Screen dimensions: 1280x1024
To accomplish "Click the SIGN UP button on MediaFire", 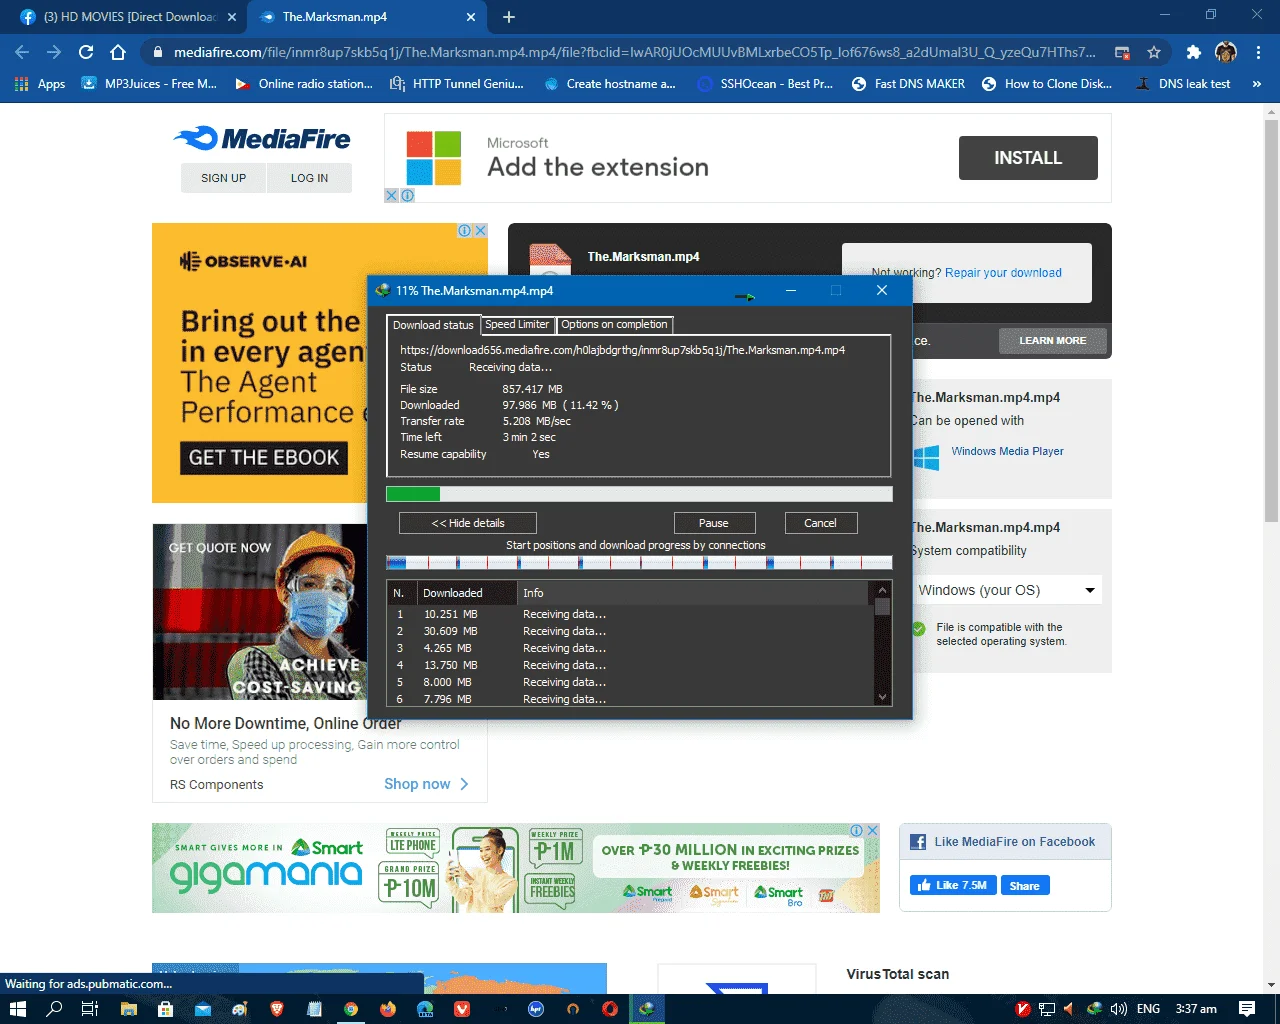I will [x=223, y=178].
